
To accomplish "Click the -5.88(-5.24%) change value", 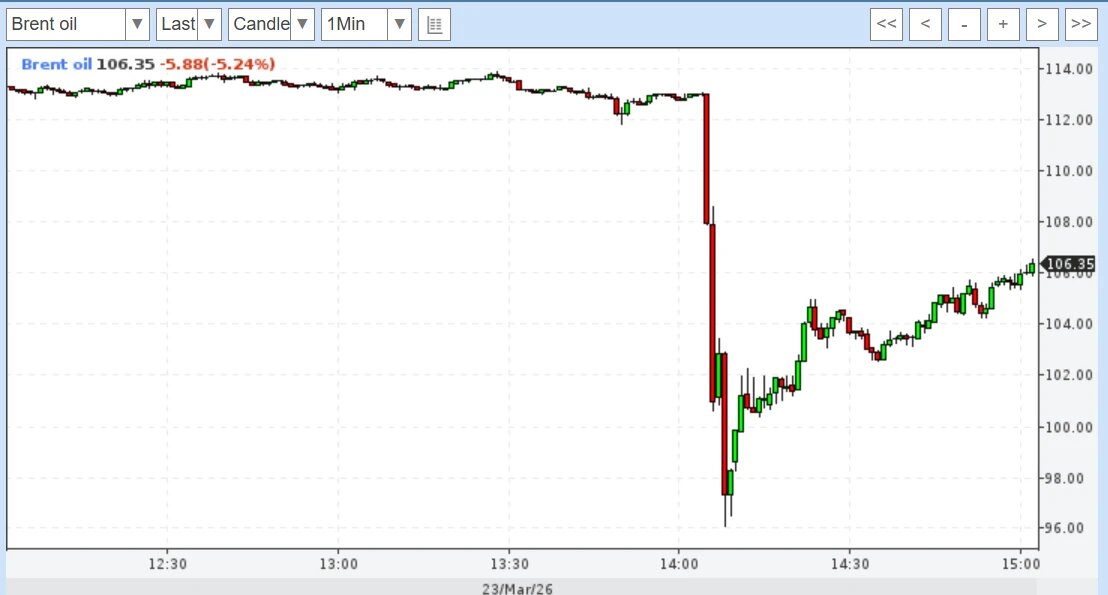I will 217,64.
